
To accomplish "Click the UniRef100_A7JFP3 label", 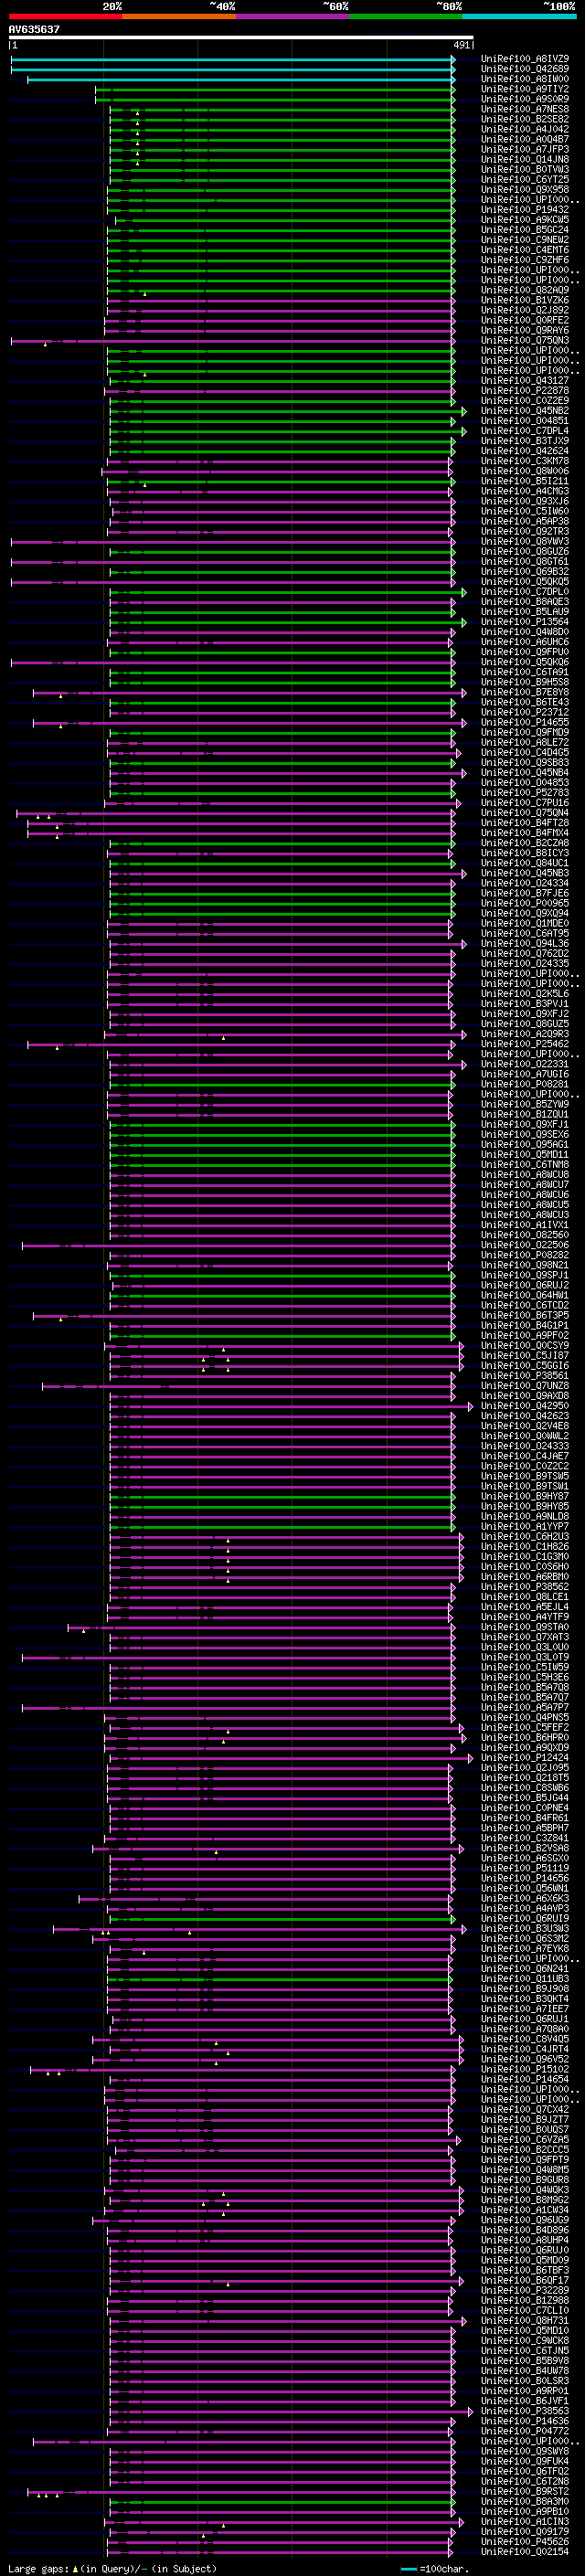I will pyautogui.click(x=525, y=149).
